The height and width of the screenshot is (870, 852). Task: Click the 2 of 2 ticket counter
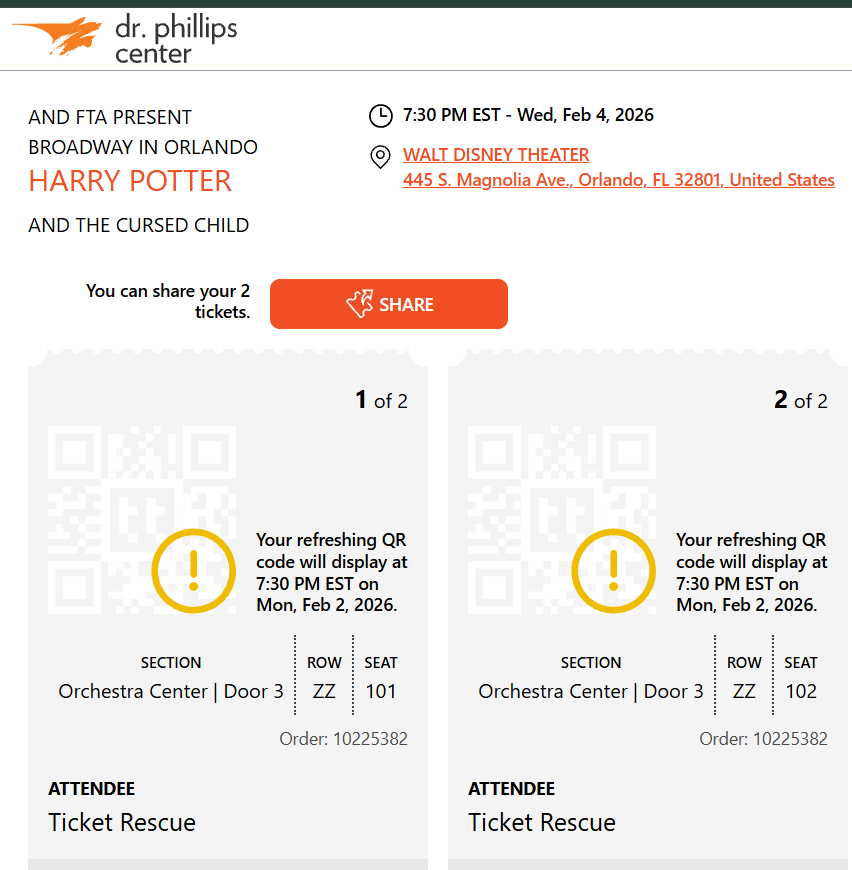point(801,400)
